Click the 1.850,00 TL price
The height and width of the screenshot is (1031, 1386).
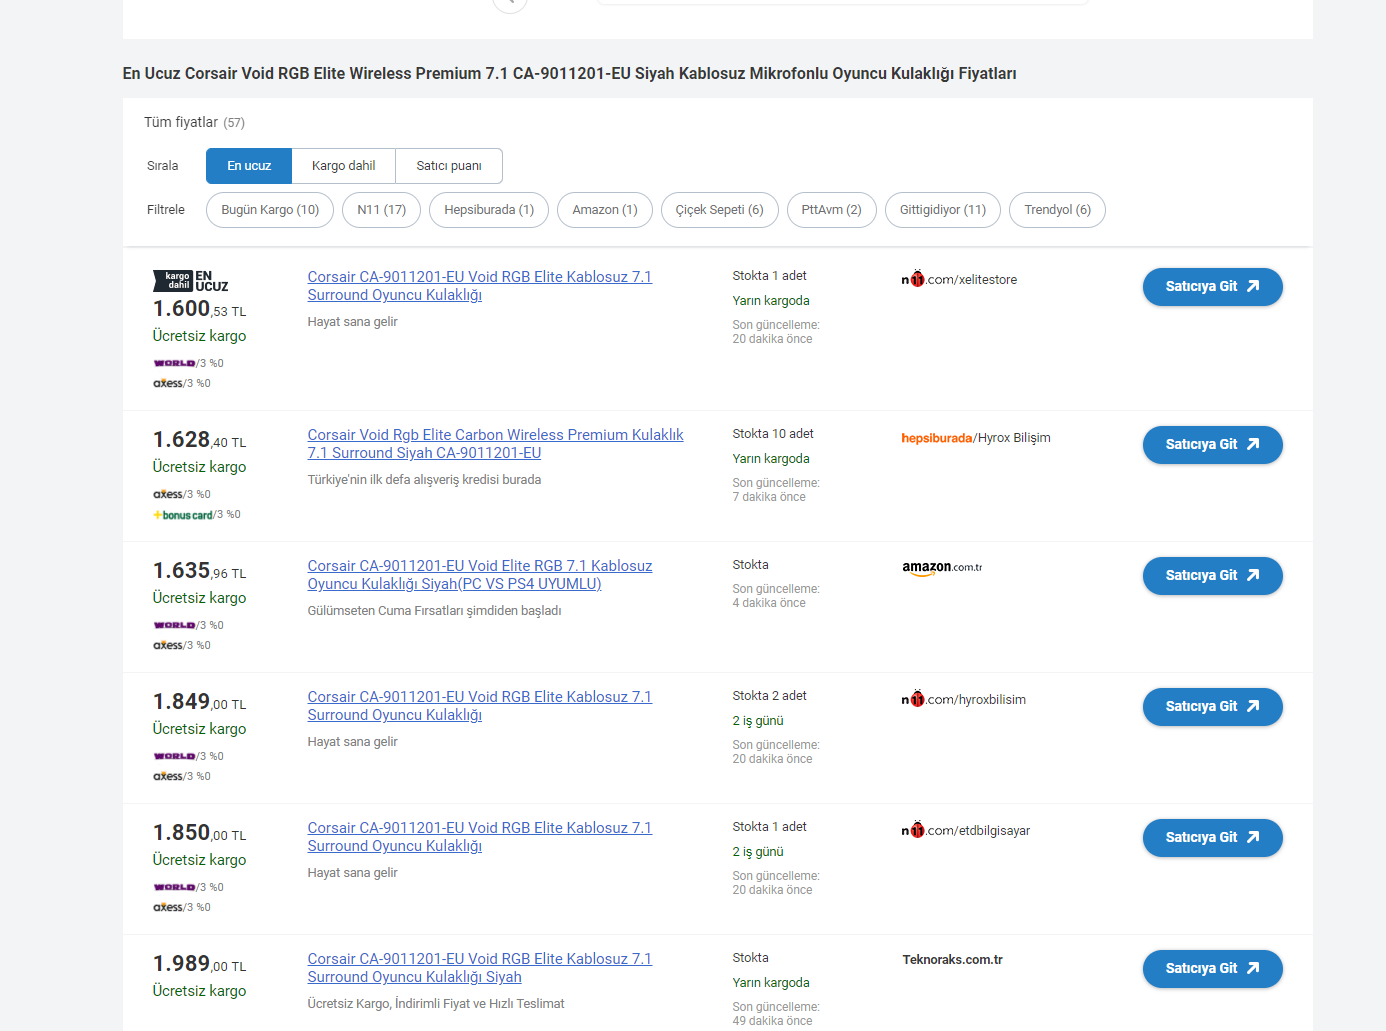tap(199, 833)
